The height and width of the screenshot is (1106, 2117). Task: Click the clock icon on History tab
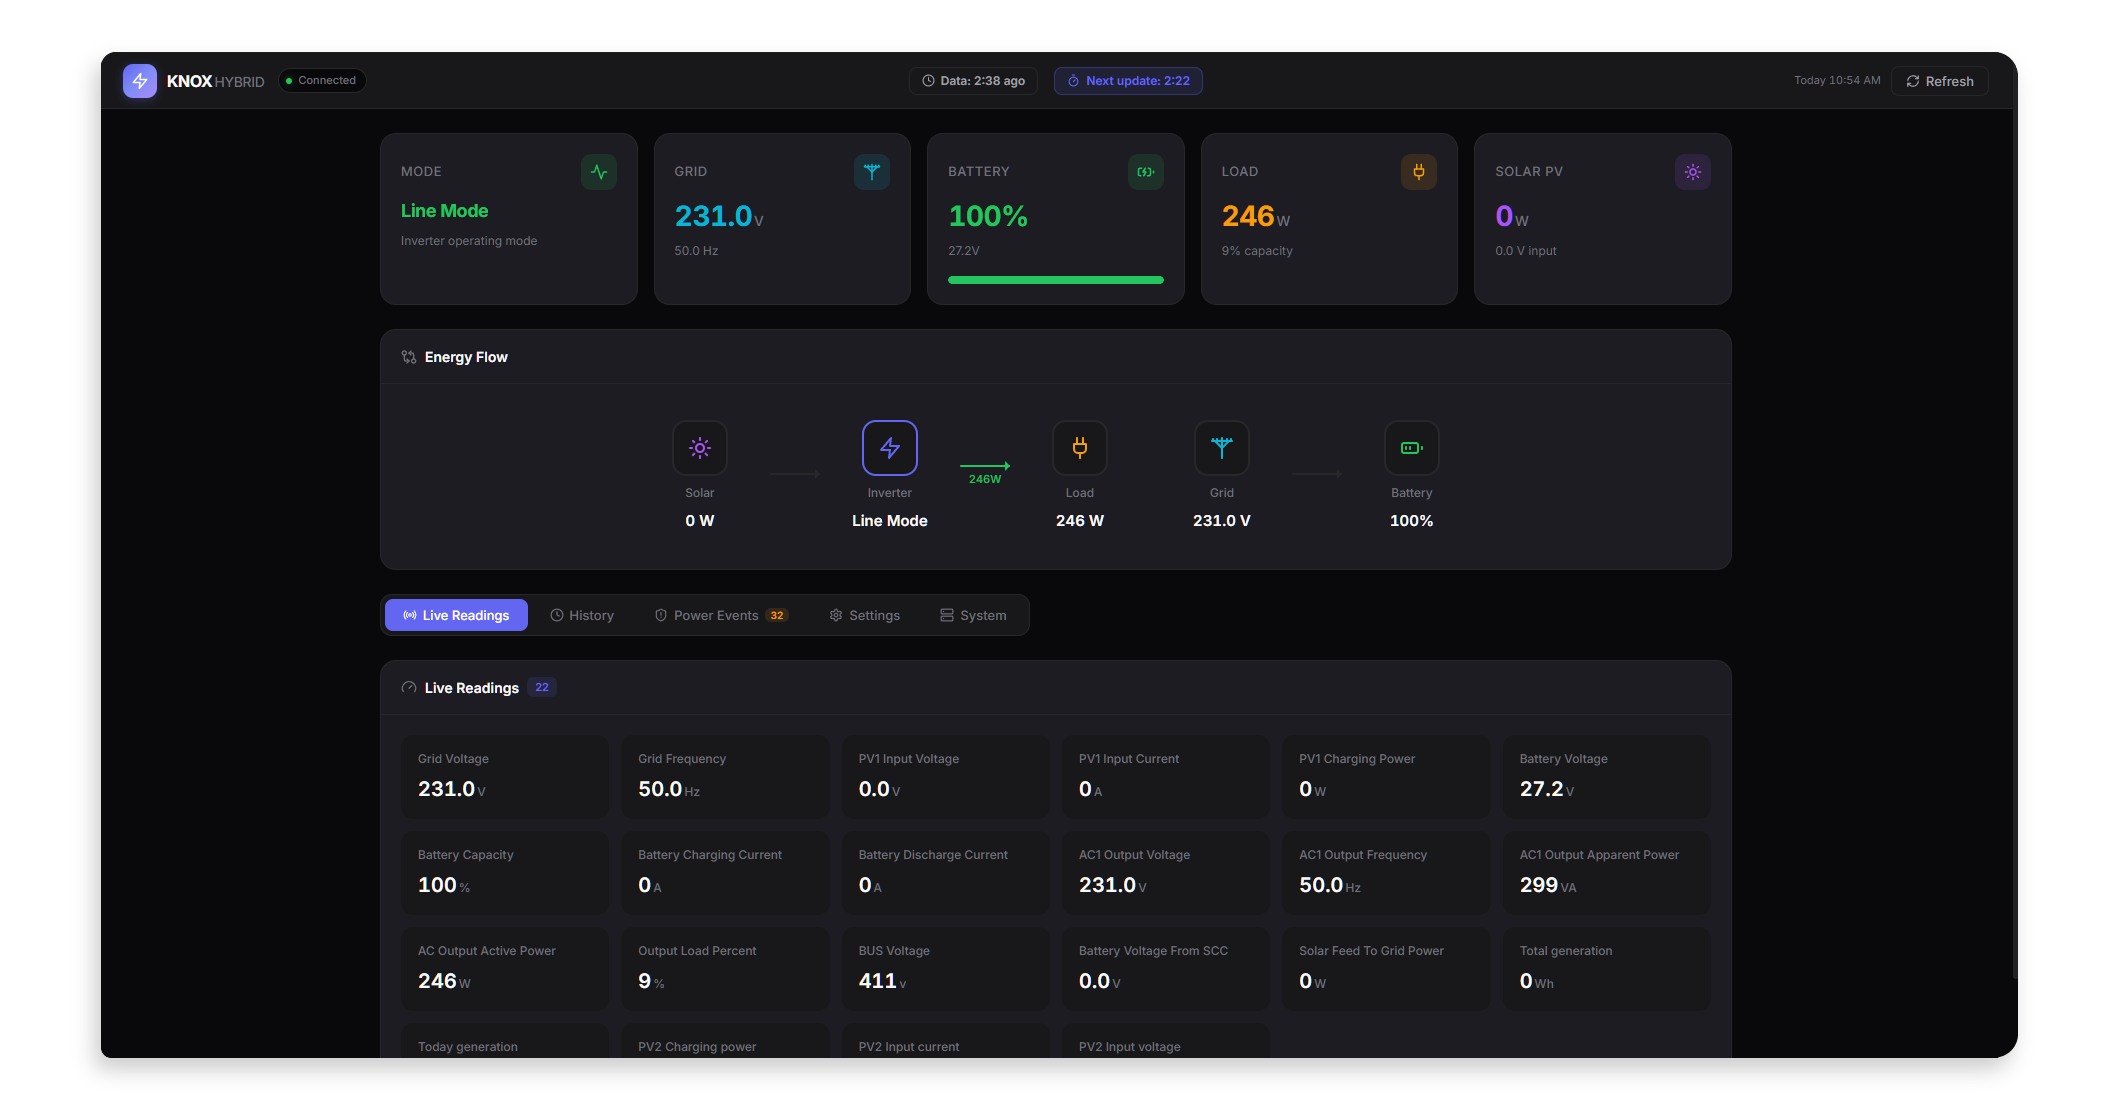click(x=557, y=615)
